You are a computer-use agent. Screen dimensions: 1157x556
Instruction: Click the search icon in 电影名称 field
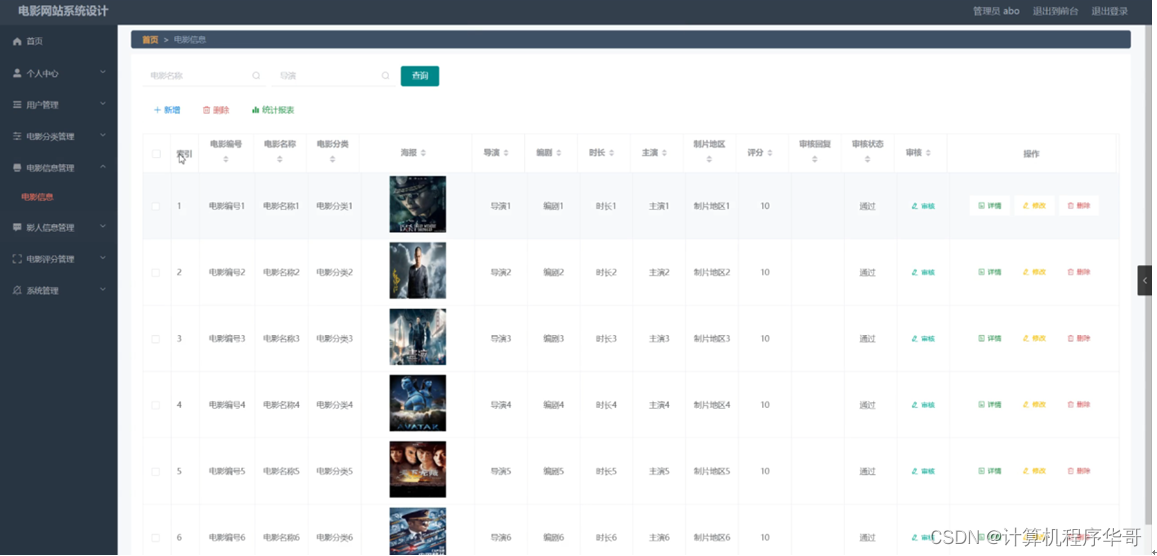(x=256, y=75)
